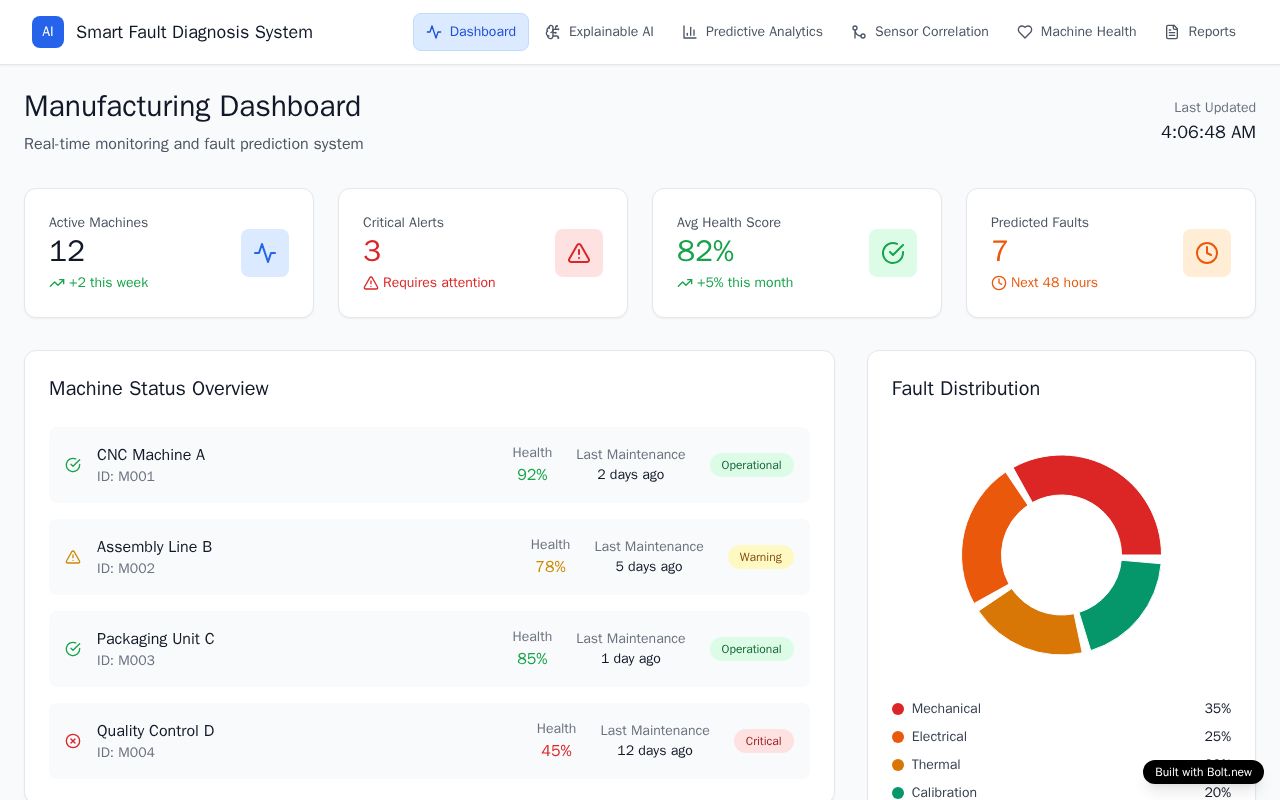
Task: Click the 4:06:48 AM last updated time
Action: click(1208, 132)
